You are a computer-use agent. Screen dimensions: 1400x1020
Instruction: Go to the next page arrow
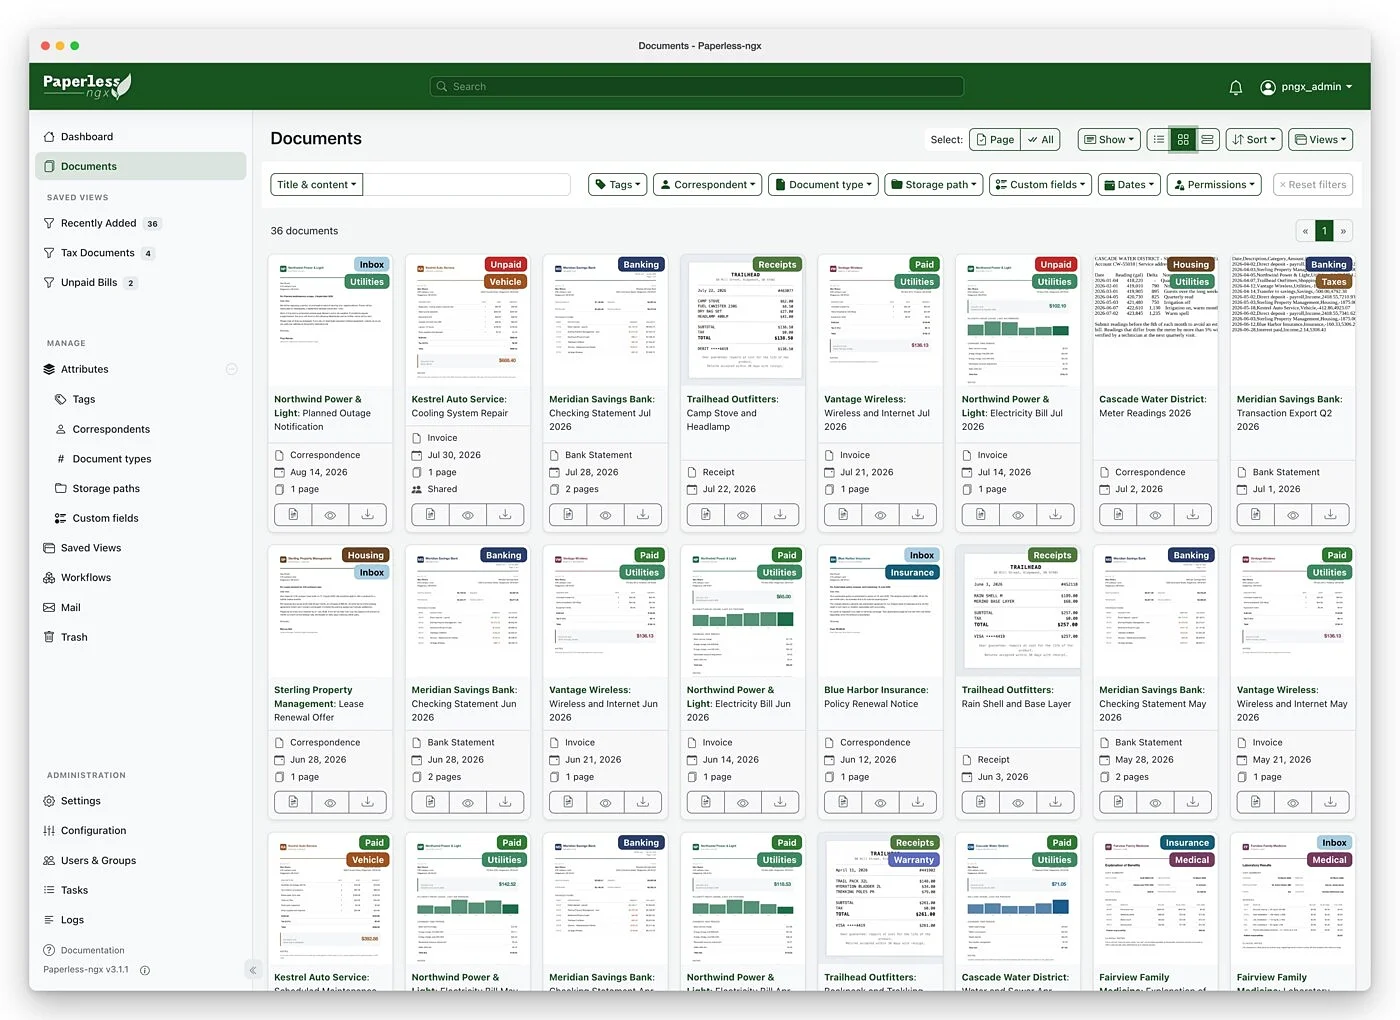(x=1343, y=231)
